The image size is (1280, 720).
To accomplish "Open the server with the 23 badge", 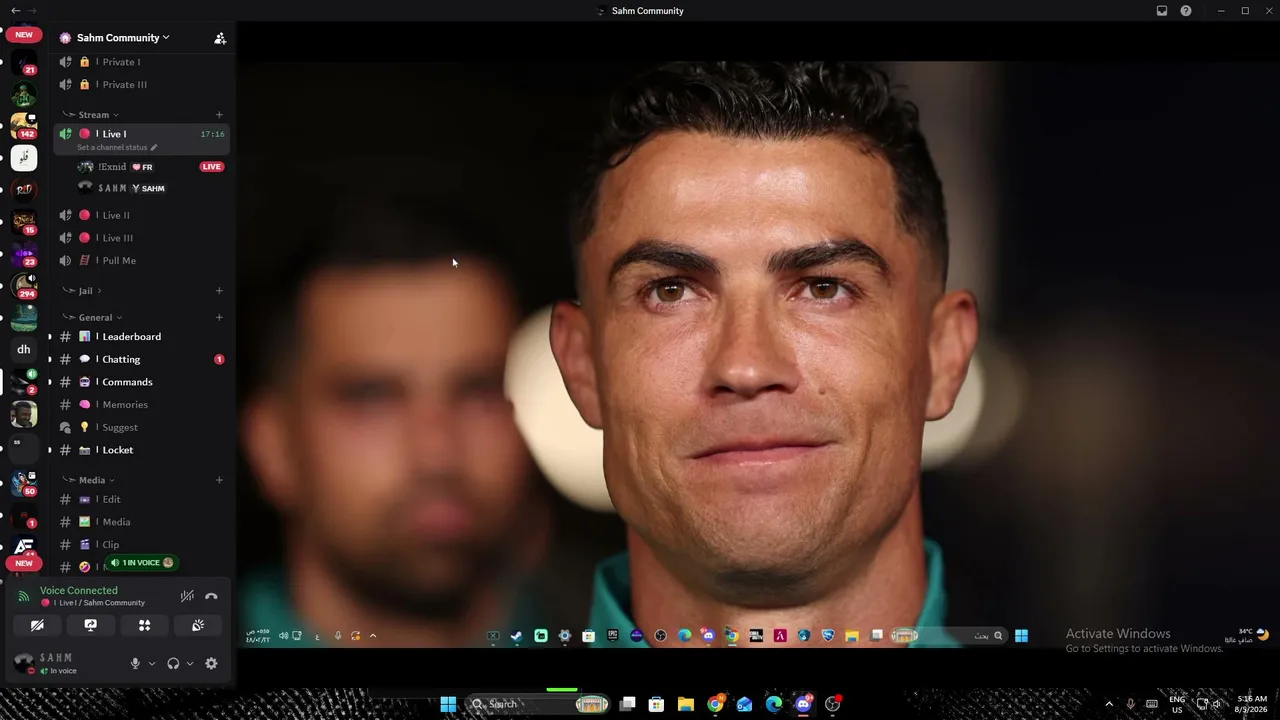I will coord(24,254).
